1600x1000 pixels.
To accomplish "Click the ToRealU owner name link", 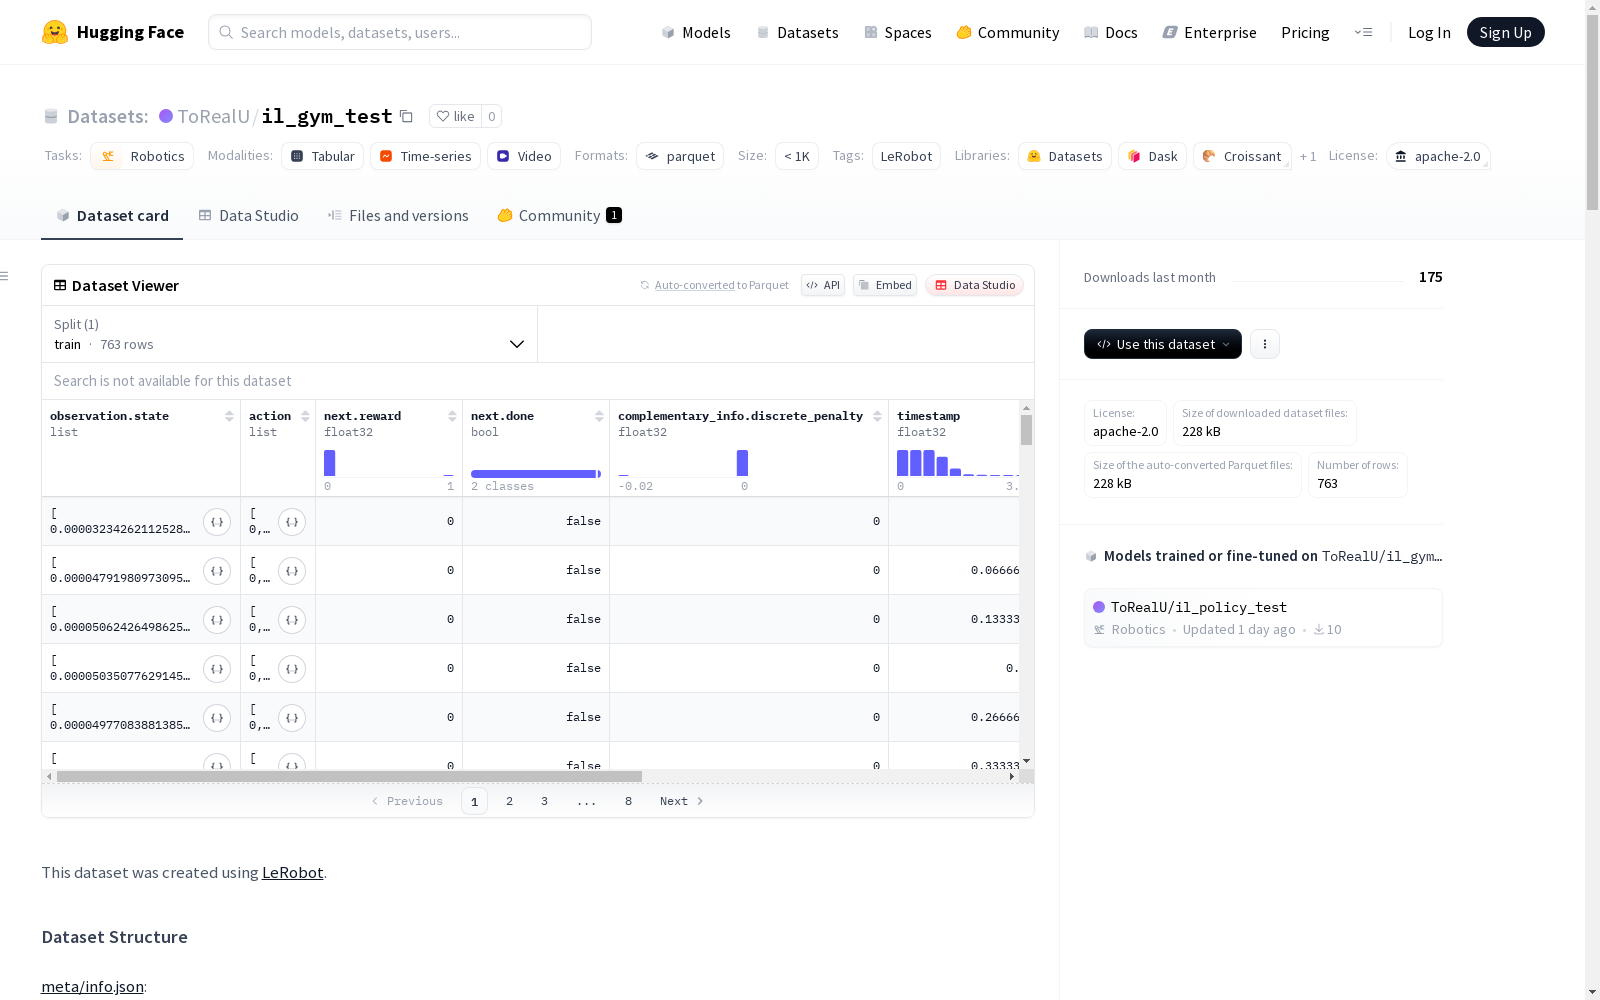I will (x=214, y=116).
